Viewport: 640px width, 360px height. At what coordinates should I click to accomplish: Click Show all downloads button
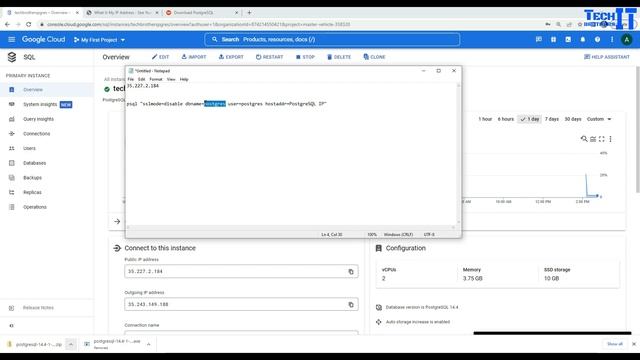(x=615, y=344)
